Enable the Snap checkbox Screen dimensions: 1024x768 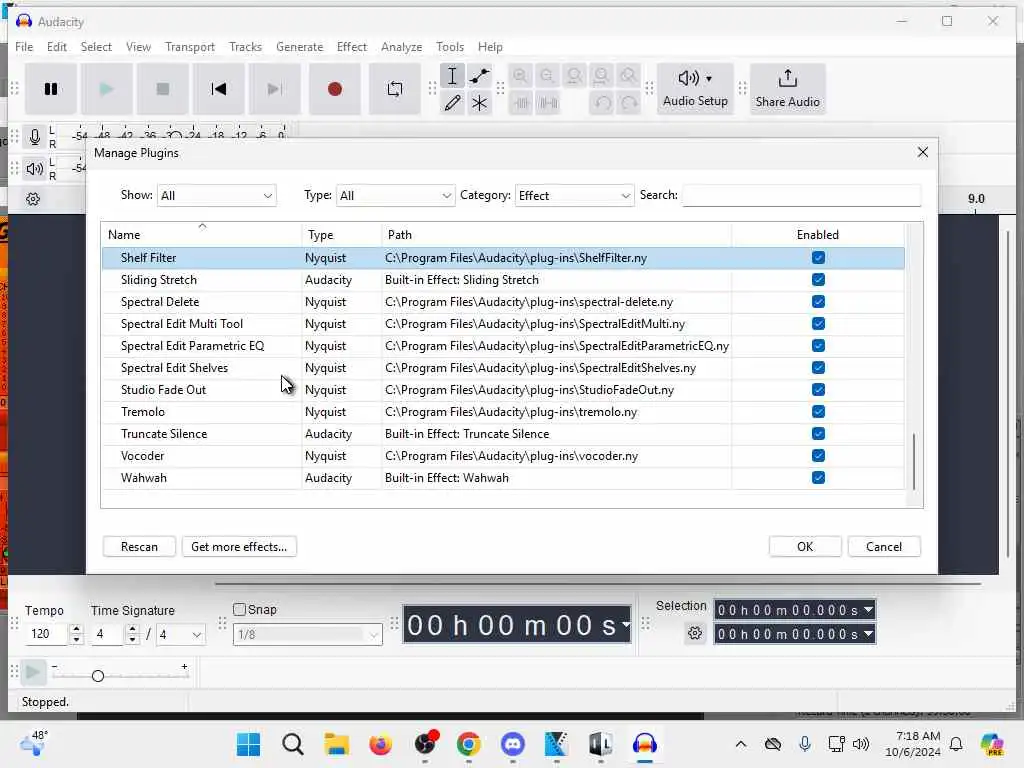(240, 609)
